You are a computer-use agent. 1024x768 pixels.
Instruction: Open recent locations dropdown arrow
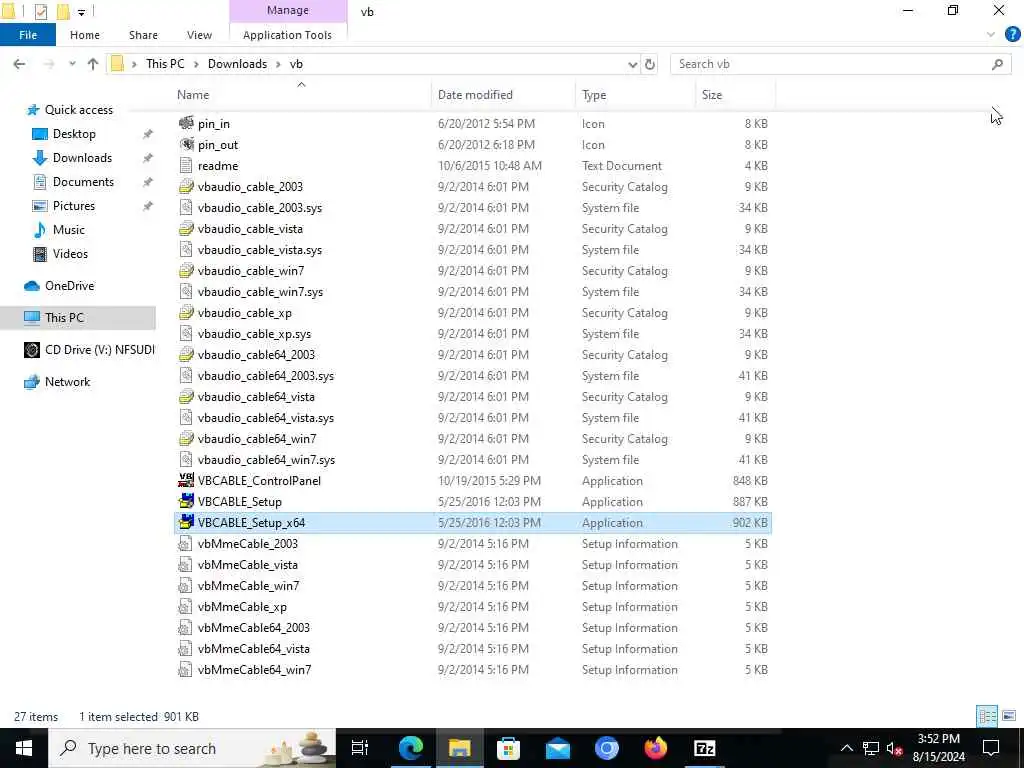[x=72, y=64]
